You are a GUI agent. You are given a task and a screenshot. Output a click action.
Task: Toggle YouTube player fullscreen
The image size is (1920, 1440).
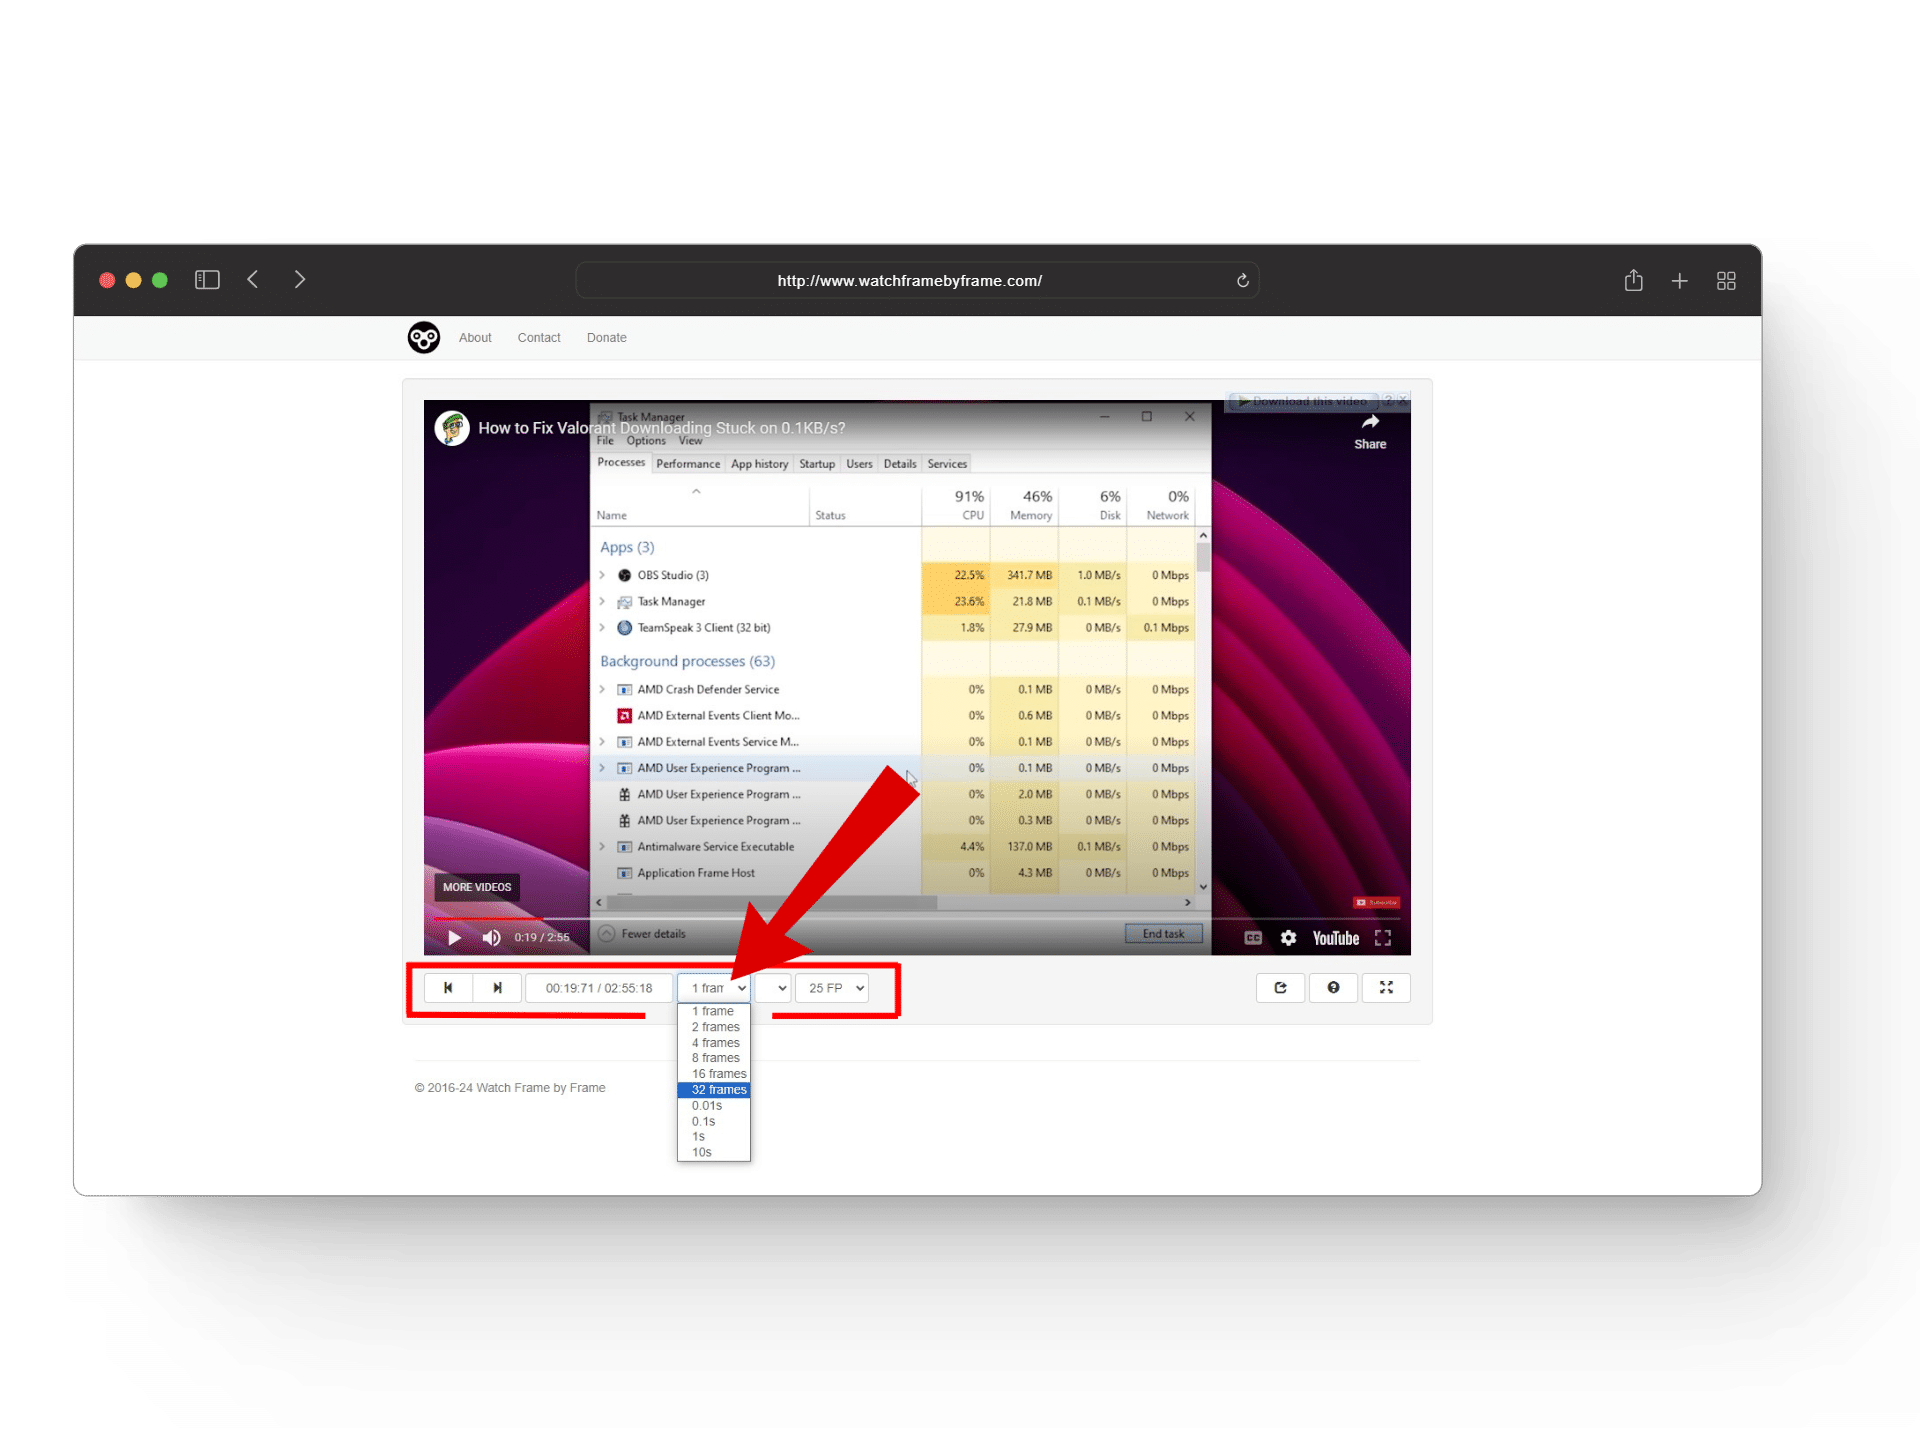point(1383,938)
